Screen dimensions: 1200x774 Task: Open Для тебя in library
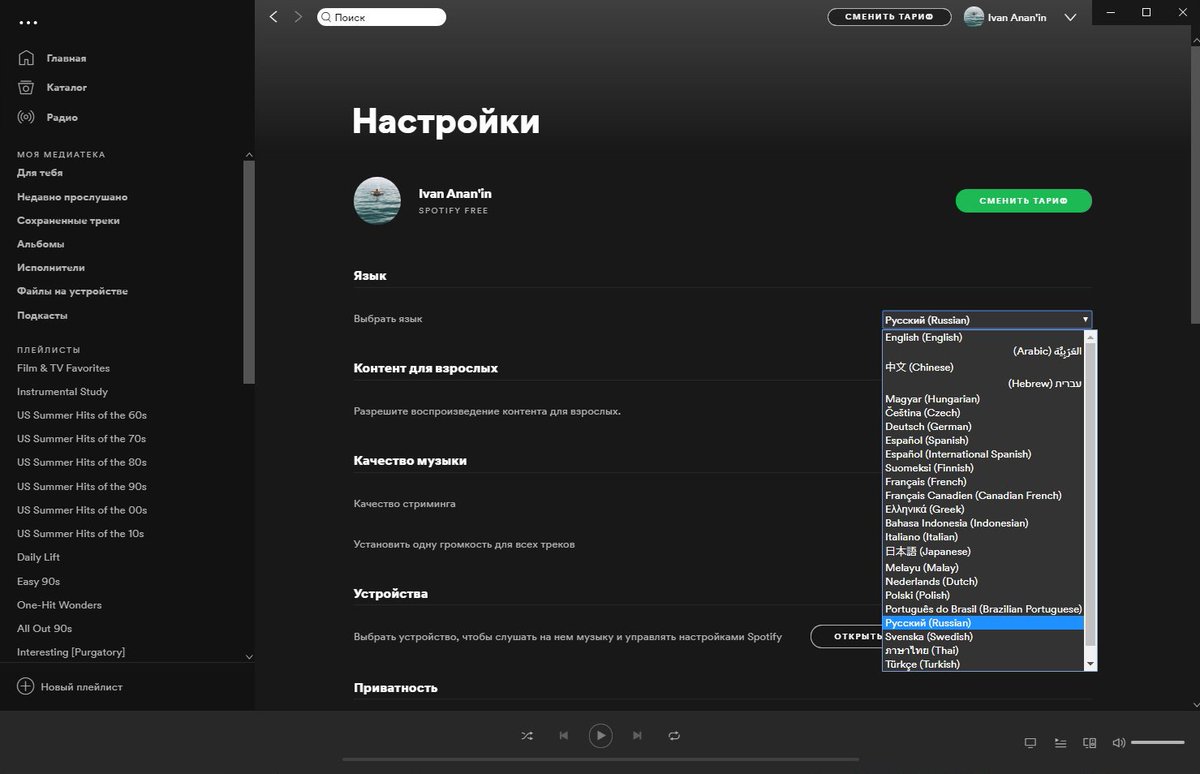point(40,173)
